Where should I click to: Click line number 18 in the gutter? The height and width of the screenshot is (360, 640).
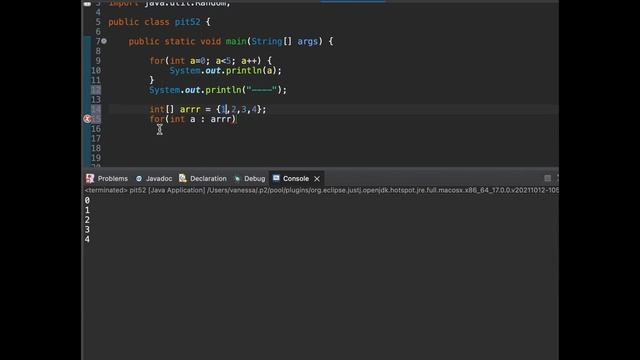[x=96, y=148]
